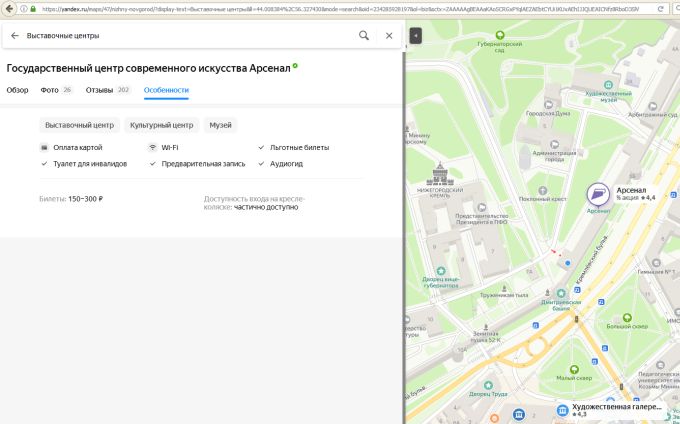
Task: Click Поклонный крест marker on map
Action: click(x=543, y=190)
